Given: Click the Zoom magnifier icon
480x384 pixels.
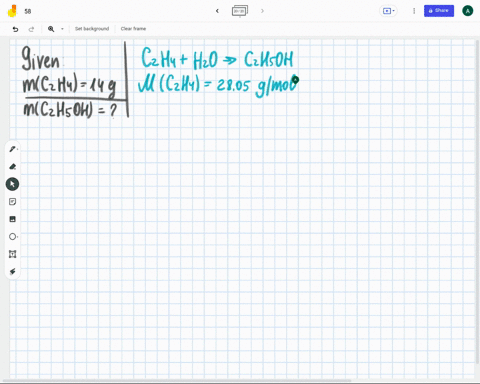Looking at the screenshot, I should point(51,29).
